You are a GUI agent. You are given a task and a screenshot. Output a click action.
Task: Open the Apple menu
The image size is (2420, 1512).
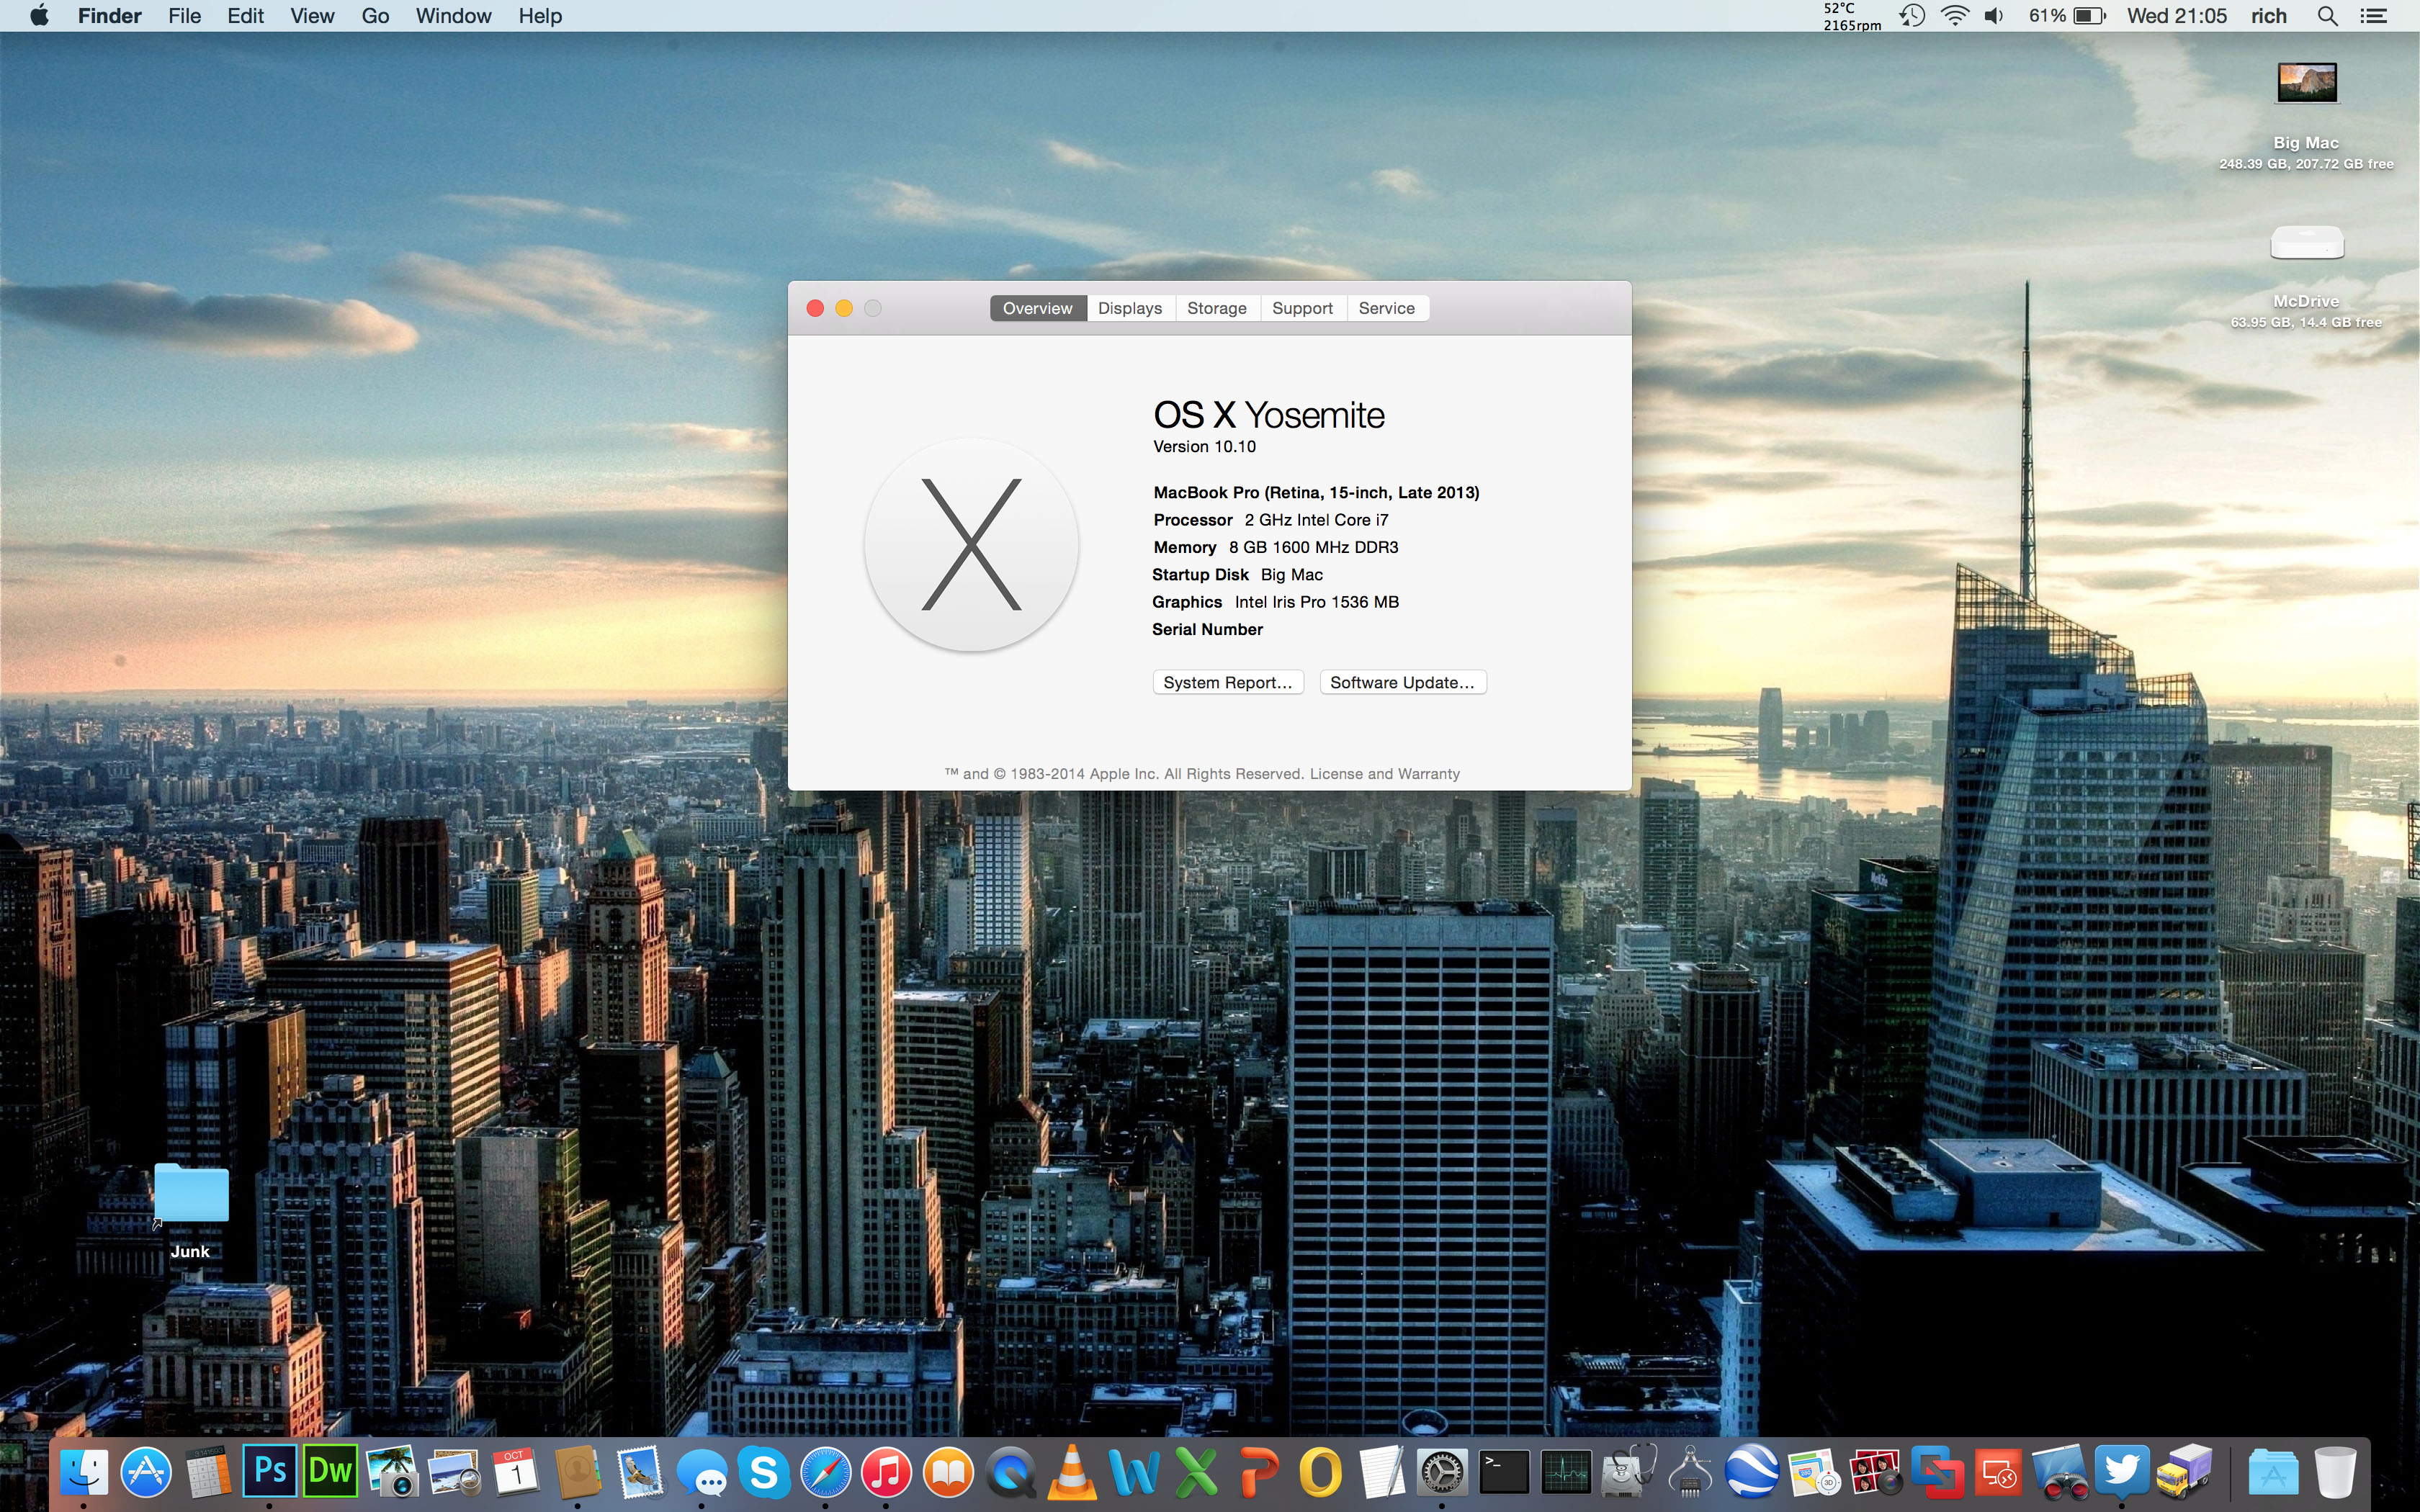(x=40, y=16)
